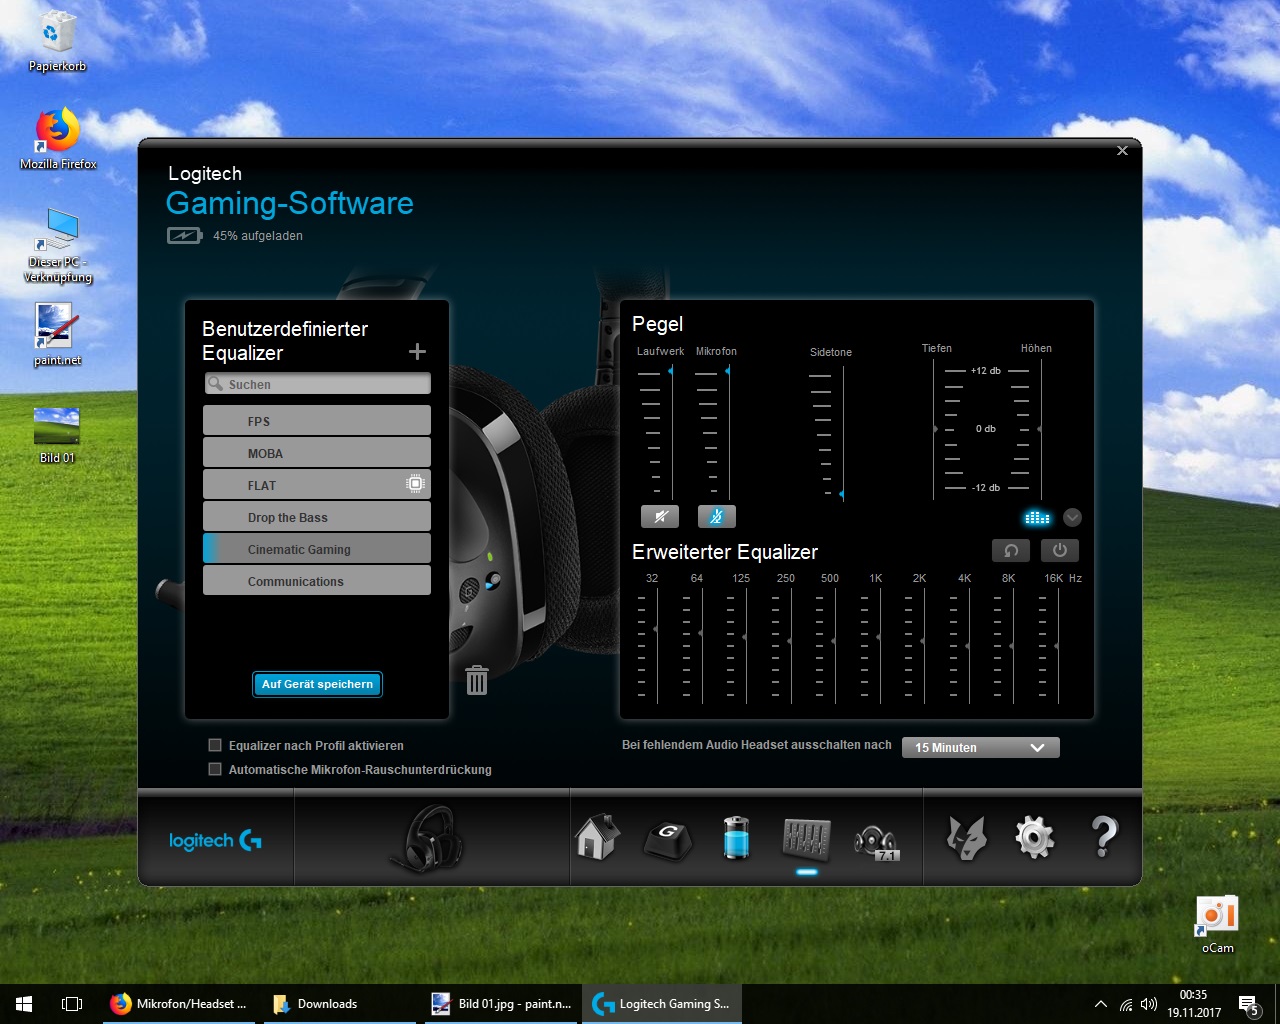Enable Automatische Mikrofon-Rauschunterdrückung checkbox
The image size is (1280, 1024).
(x=214, y=769)
